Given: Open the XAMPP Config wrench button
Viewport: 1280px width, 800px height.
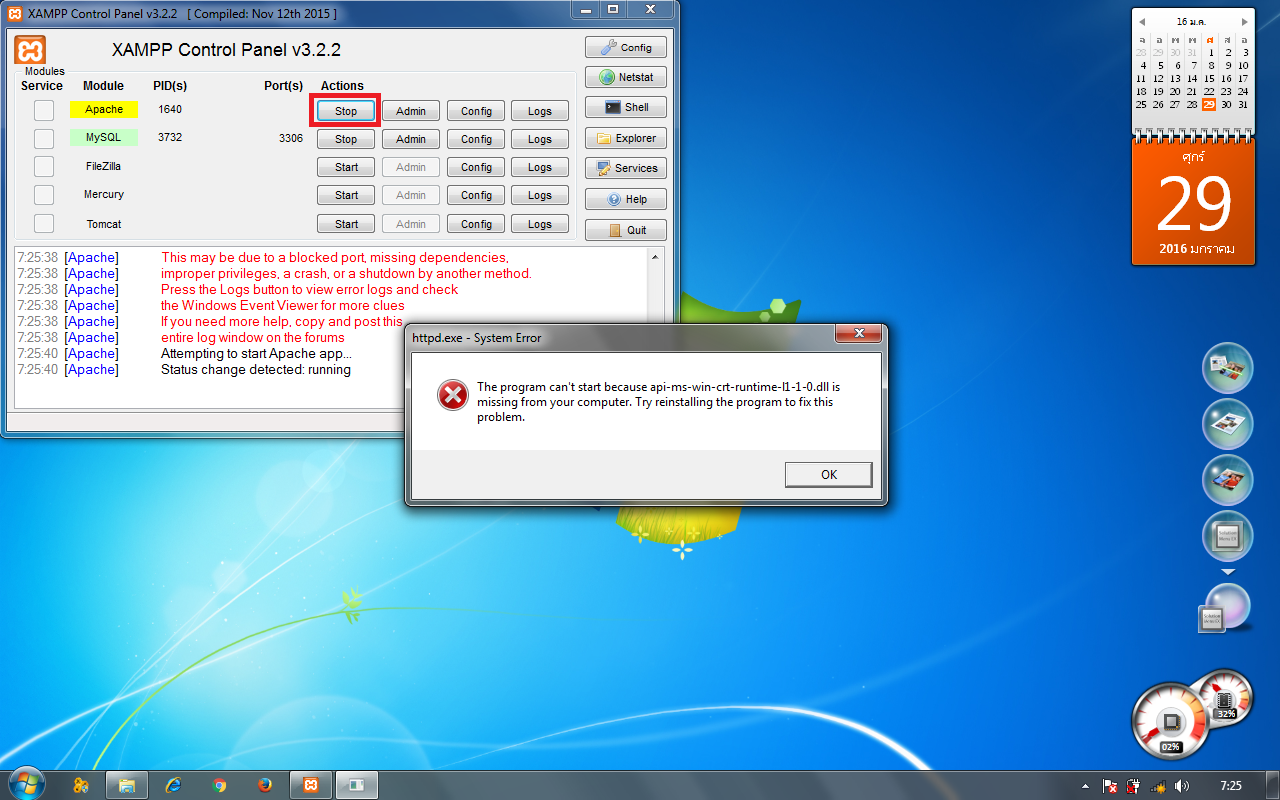Looking at the screenshot, I should (626, 47).
